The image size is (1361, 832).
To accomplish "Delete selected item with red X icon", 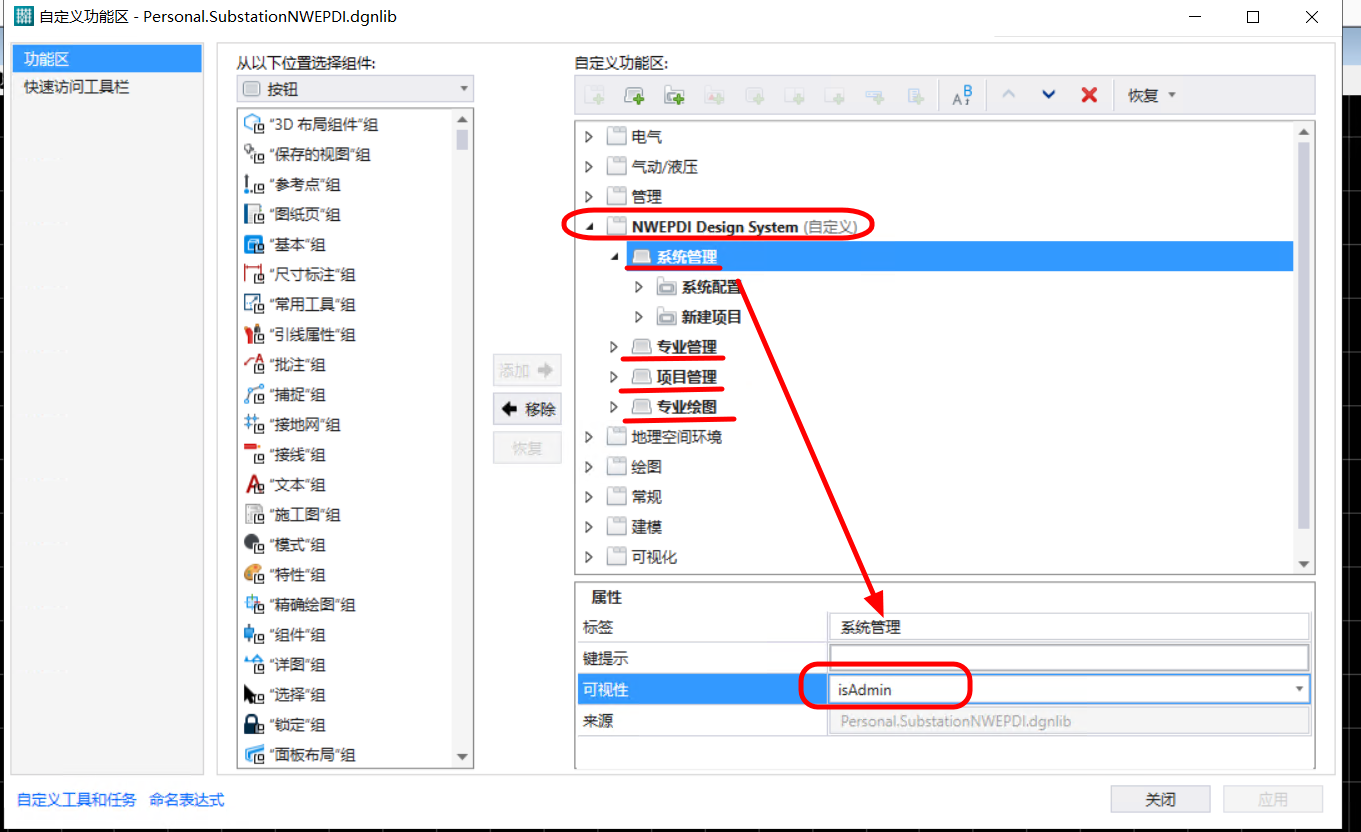I will [1089, 95].
